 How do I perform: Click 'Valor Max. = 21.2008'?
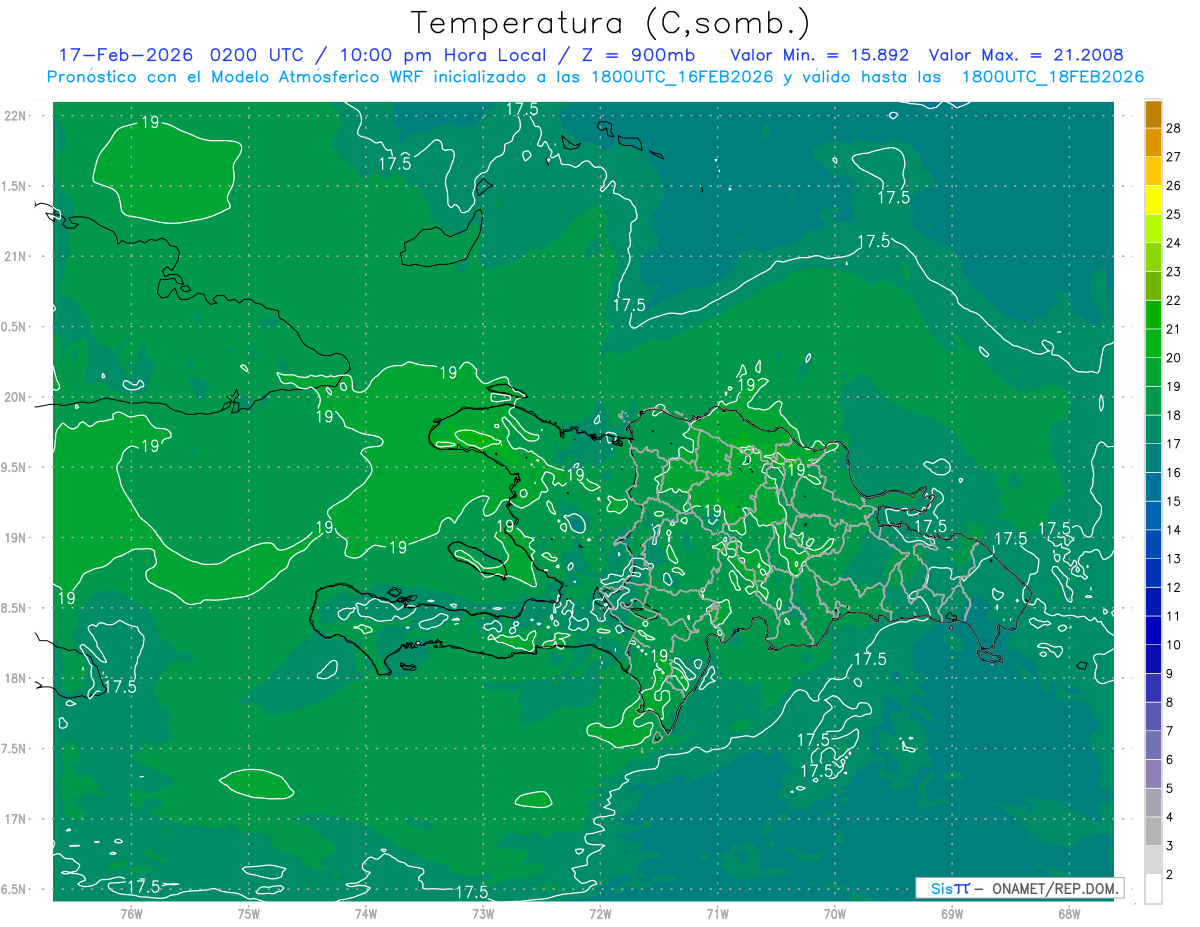pyautogui.click(x=1026, y=55)
